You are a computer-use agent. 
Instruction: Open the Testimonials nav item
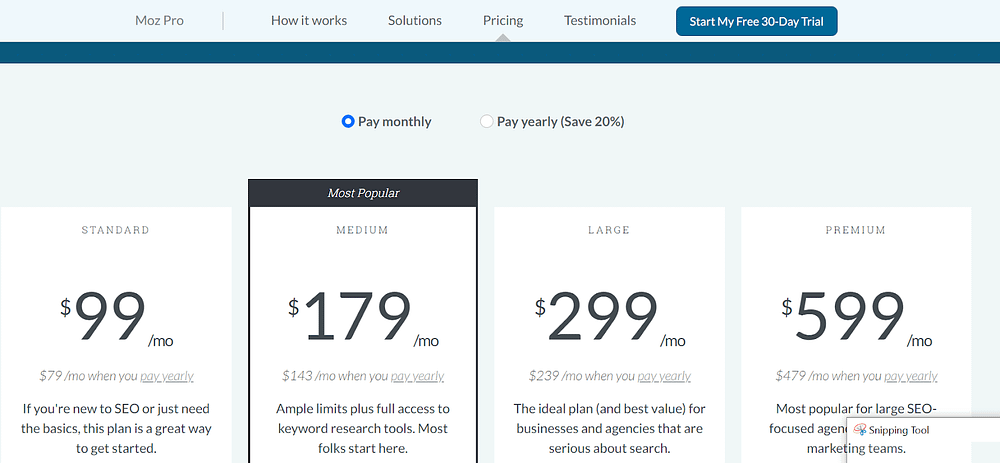pyautogui.click(x=599, y=20)
